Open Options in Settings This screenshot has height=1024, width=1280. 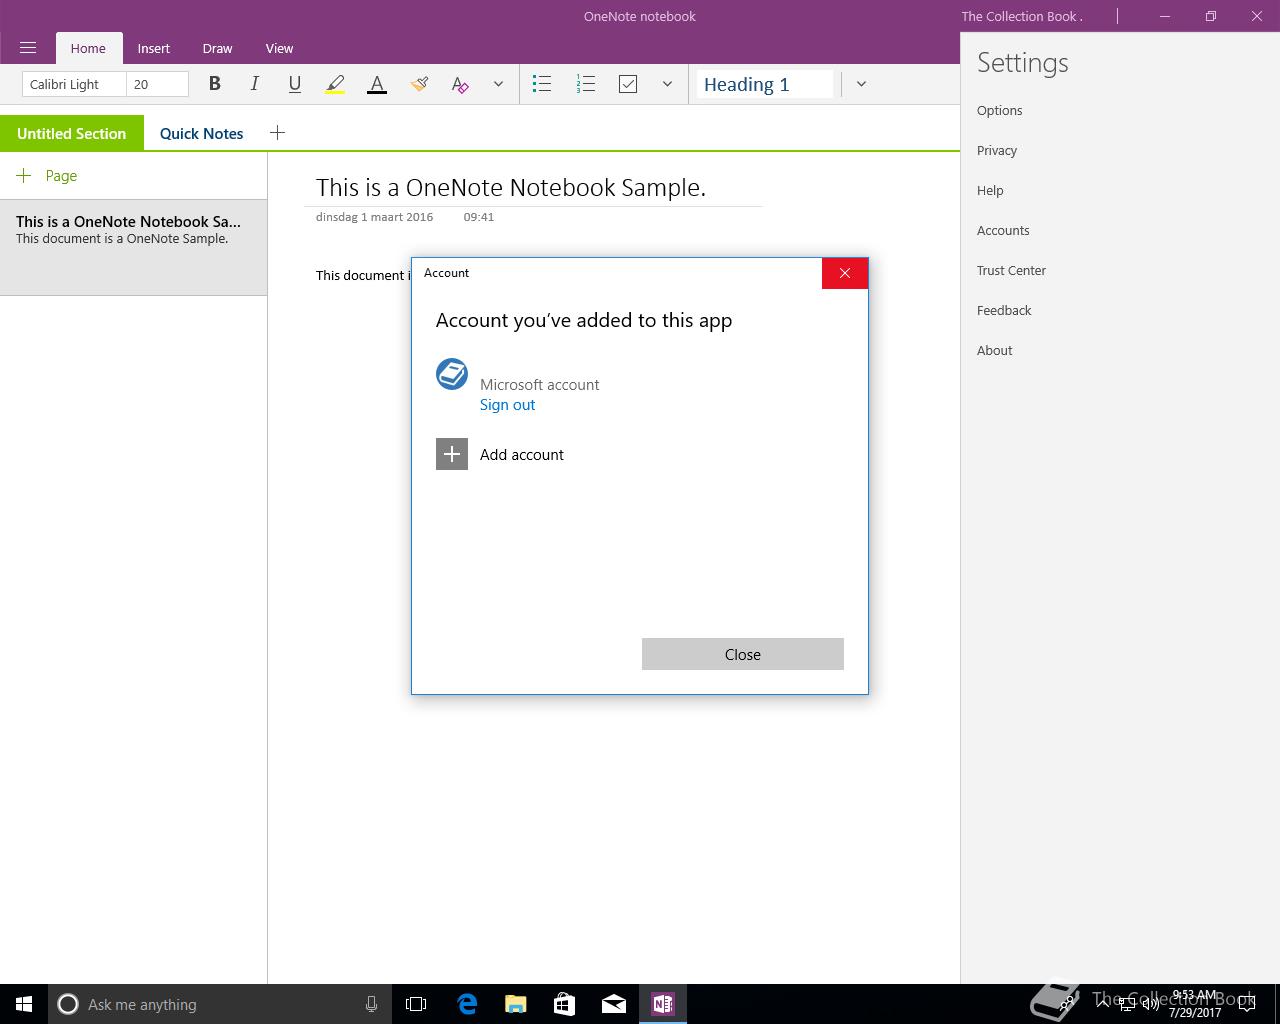click(1000, 110)
